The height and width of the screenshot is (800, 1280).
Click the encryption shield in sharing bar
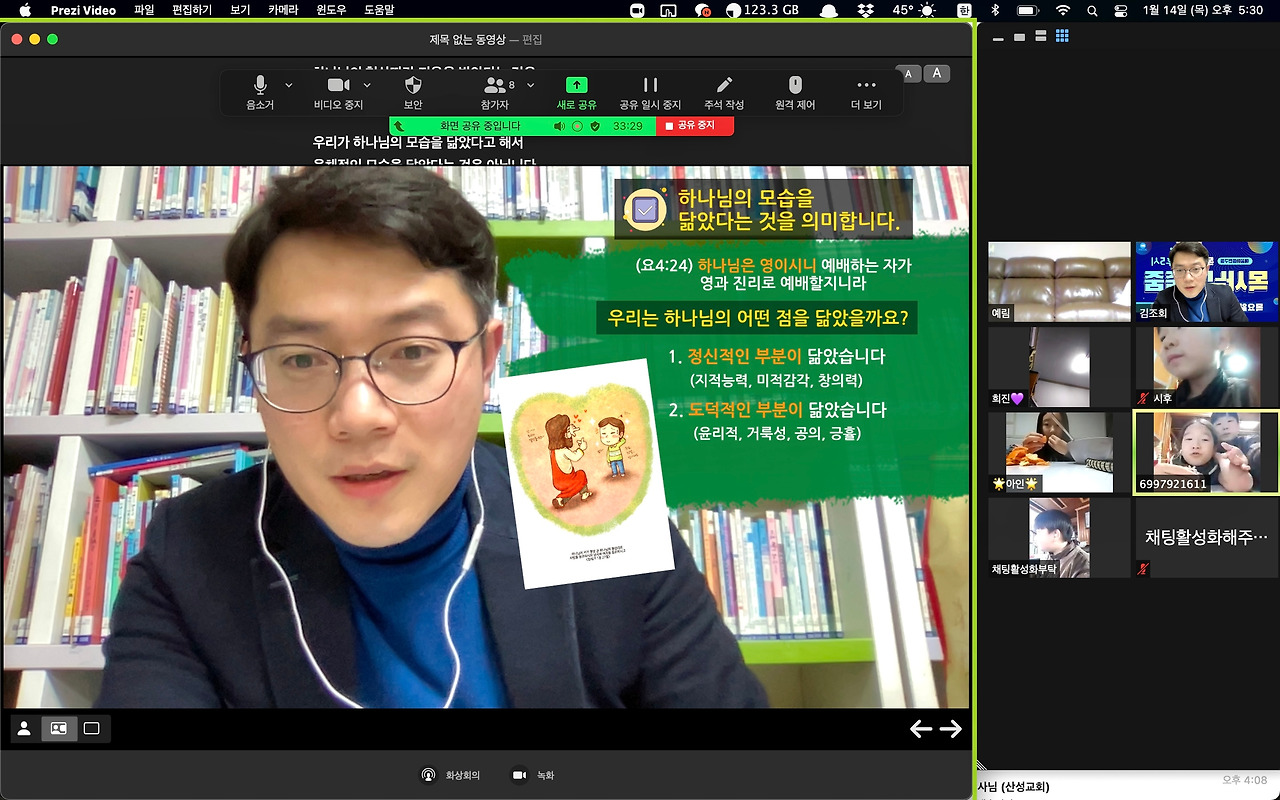pos(595,126)
